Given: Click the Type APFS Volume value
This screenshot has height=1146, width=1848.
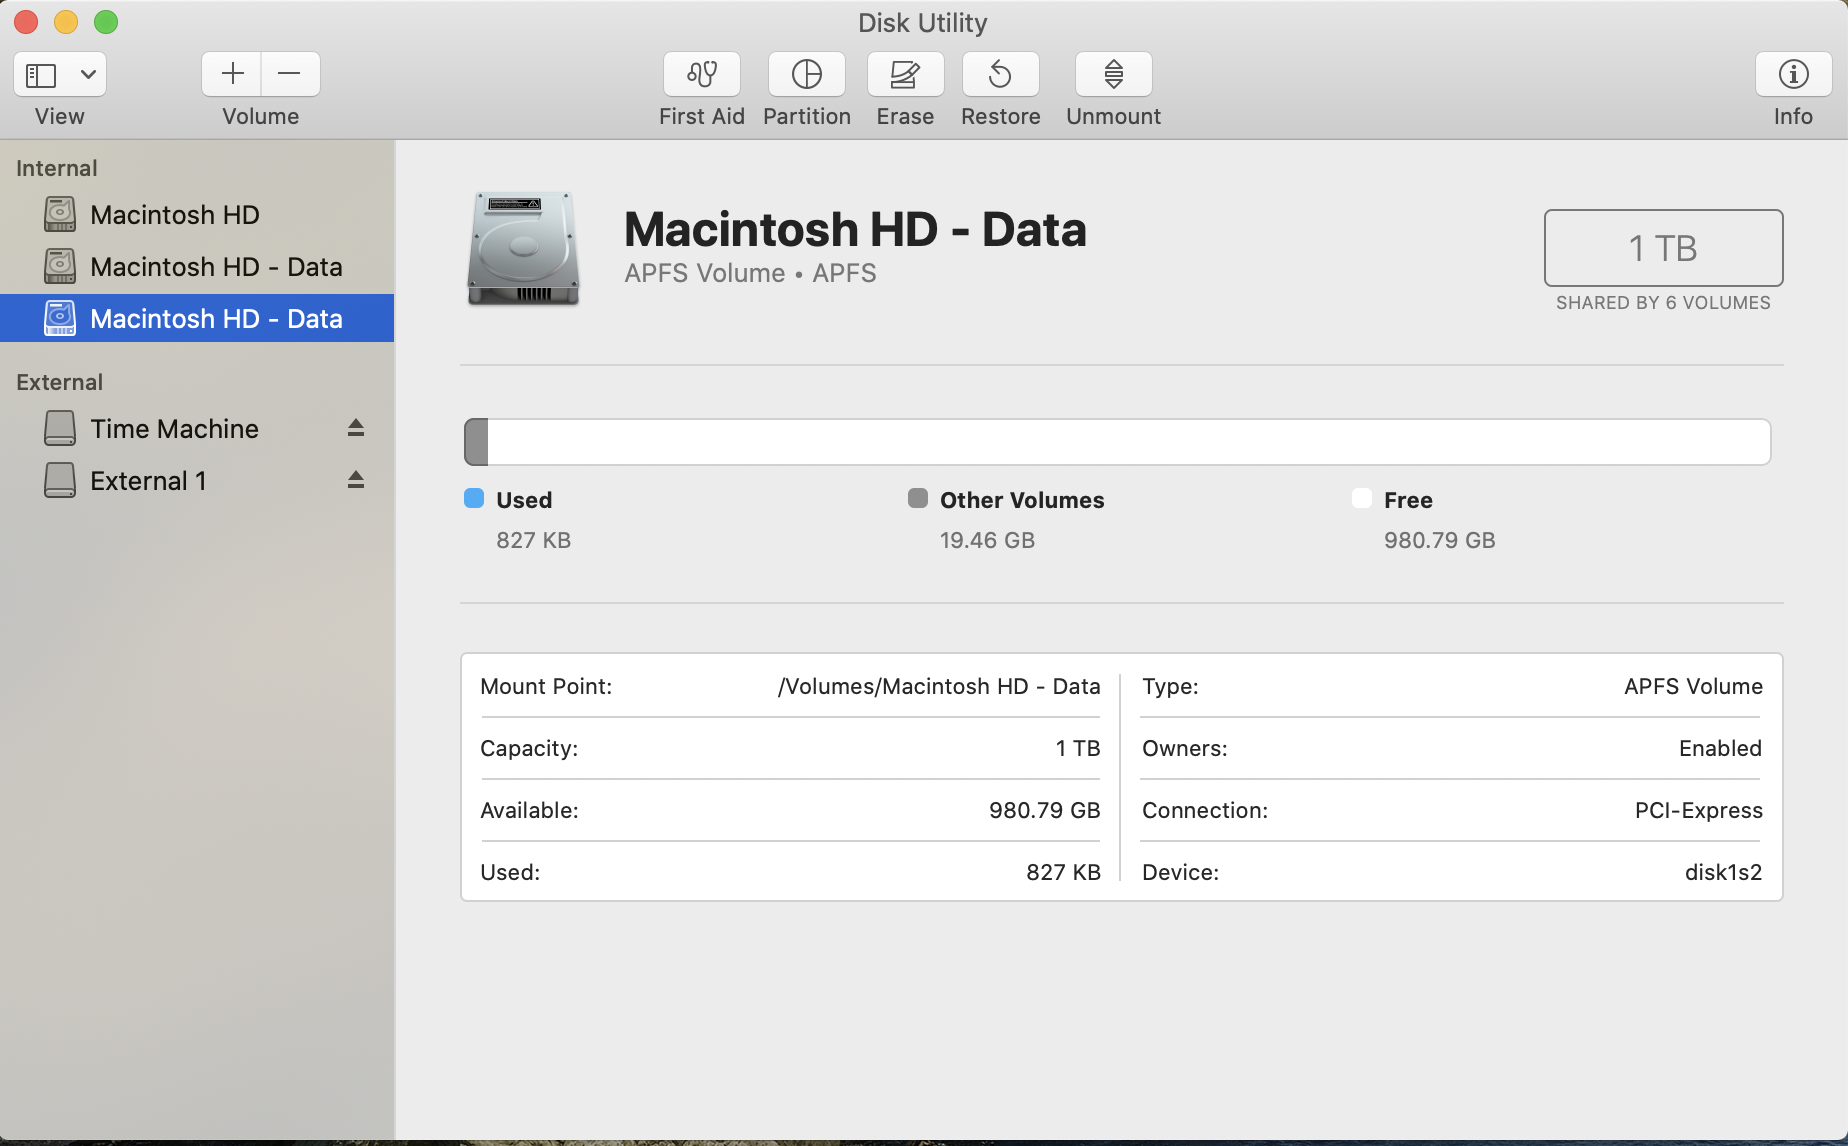Looking at the screenshot, I should pos(1693,686).
